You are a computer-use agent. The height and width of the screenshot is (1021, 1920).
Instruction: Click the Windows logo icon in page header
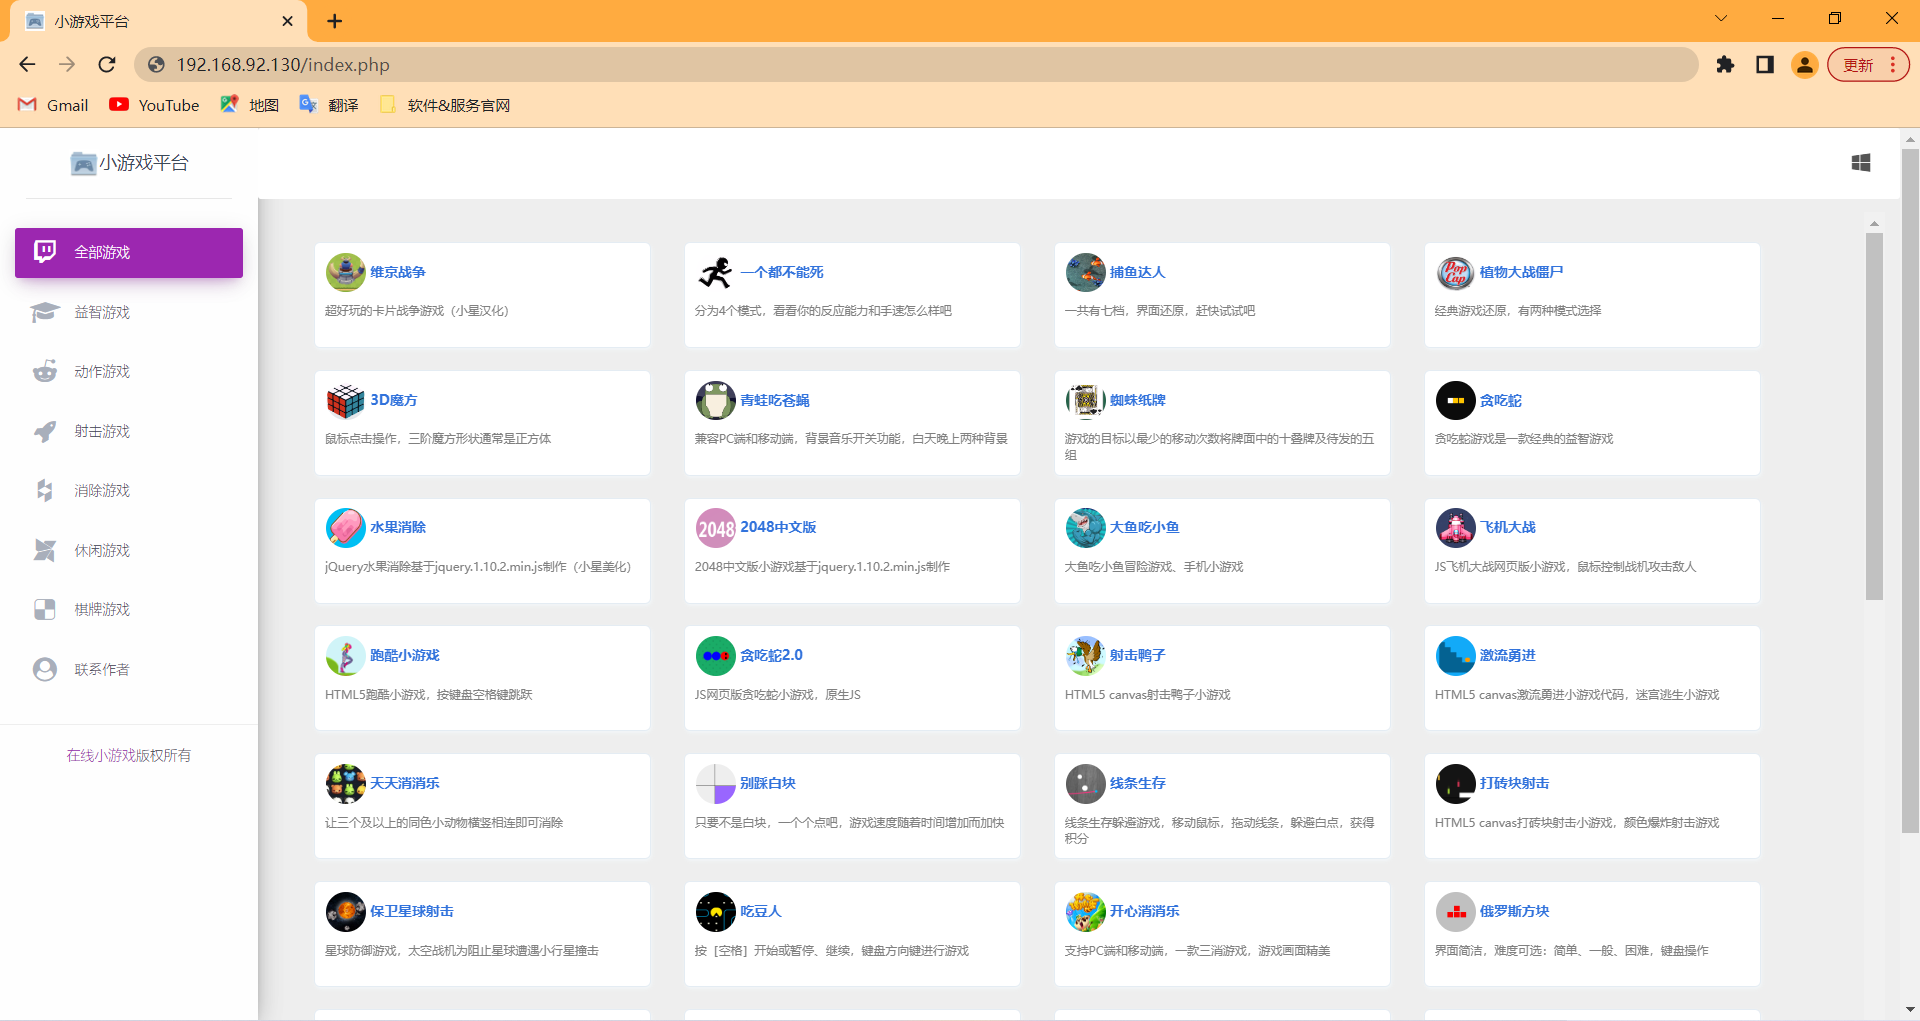pos(1860,163)
